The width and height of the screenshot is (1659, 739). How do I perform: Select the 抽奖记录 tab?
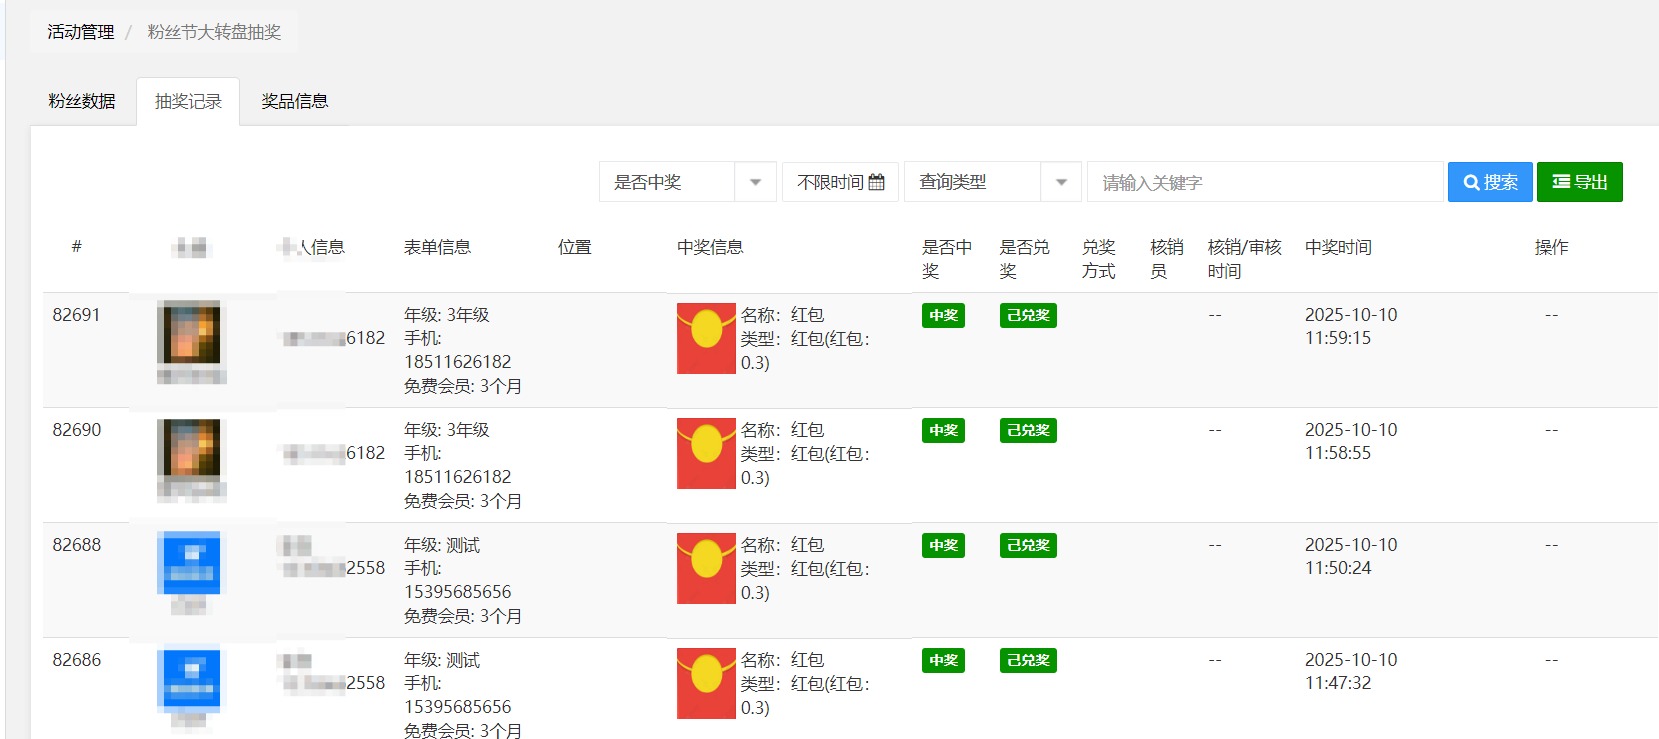tap(188, 101)
